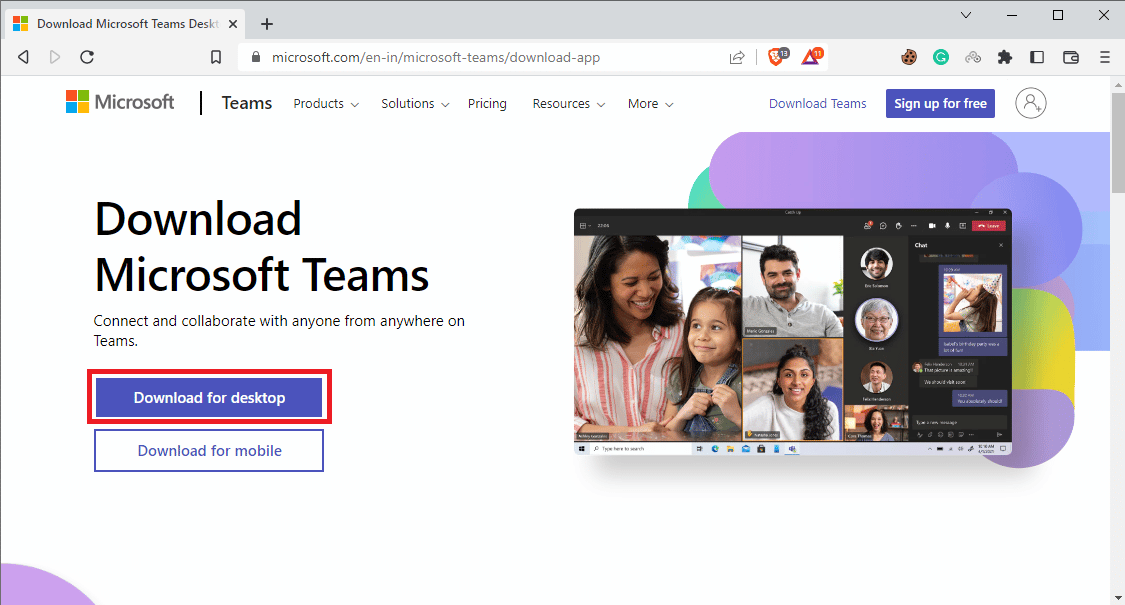Click the scrollbar down arrow
Image resolution: width=1125 pixels, height=605 pixels.
(x=1118, y=598)
